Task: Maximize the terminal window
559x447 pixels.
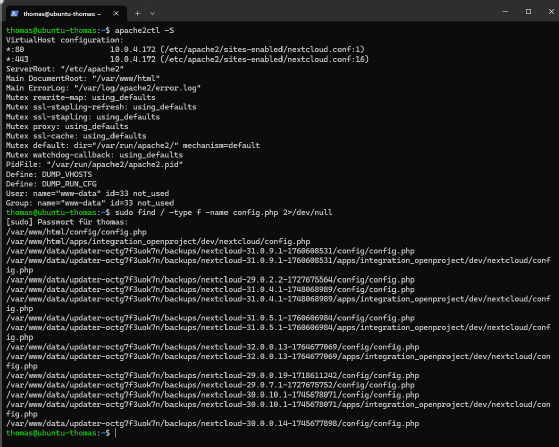Action: 528,11
